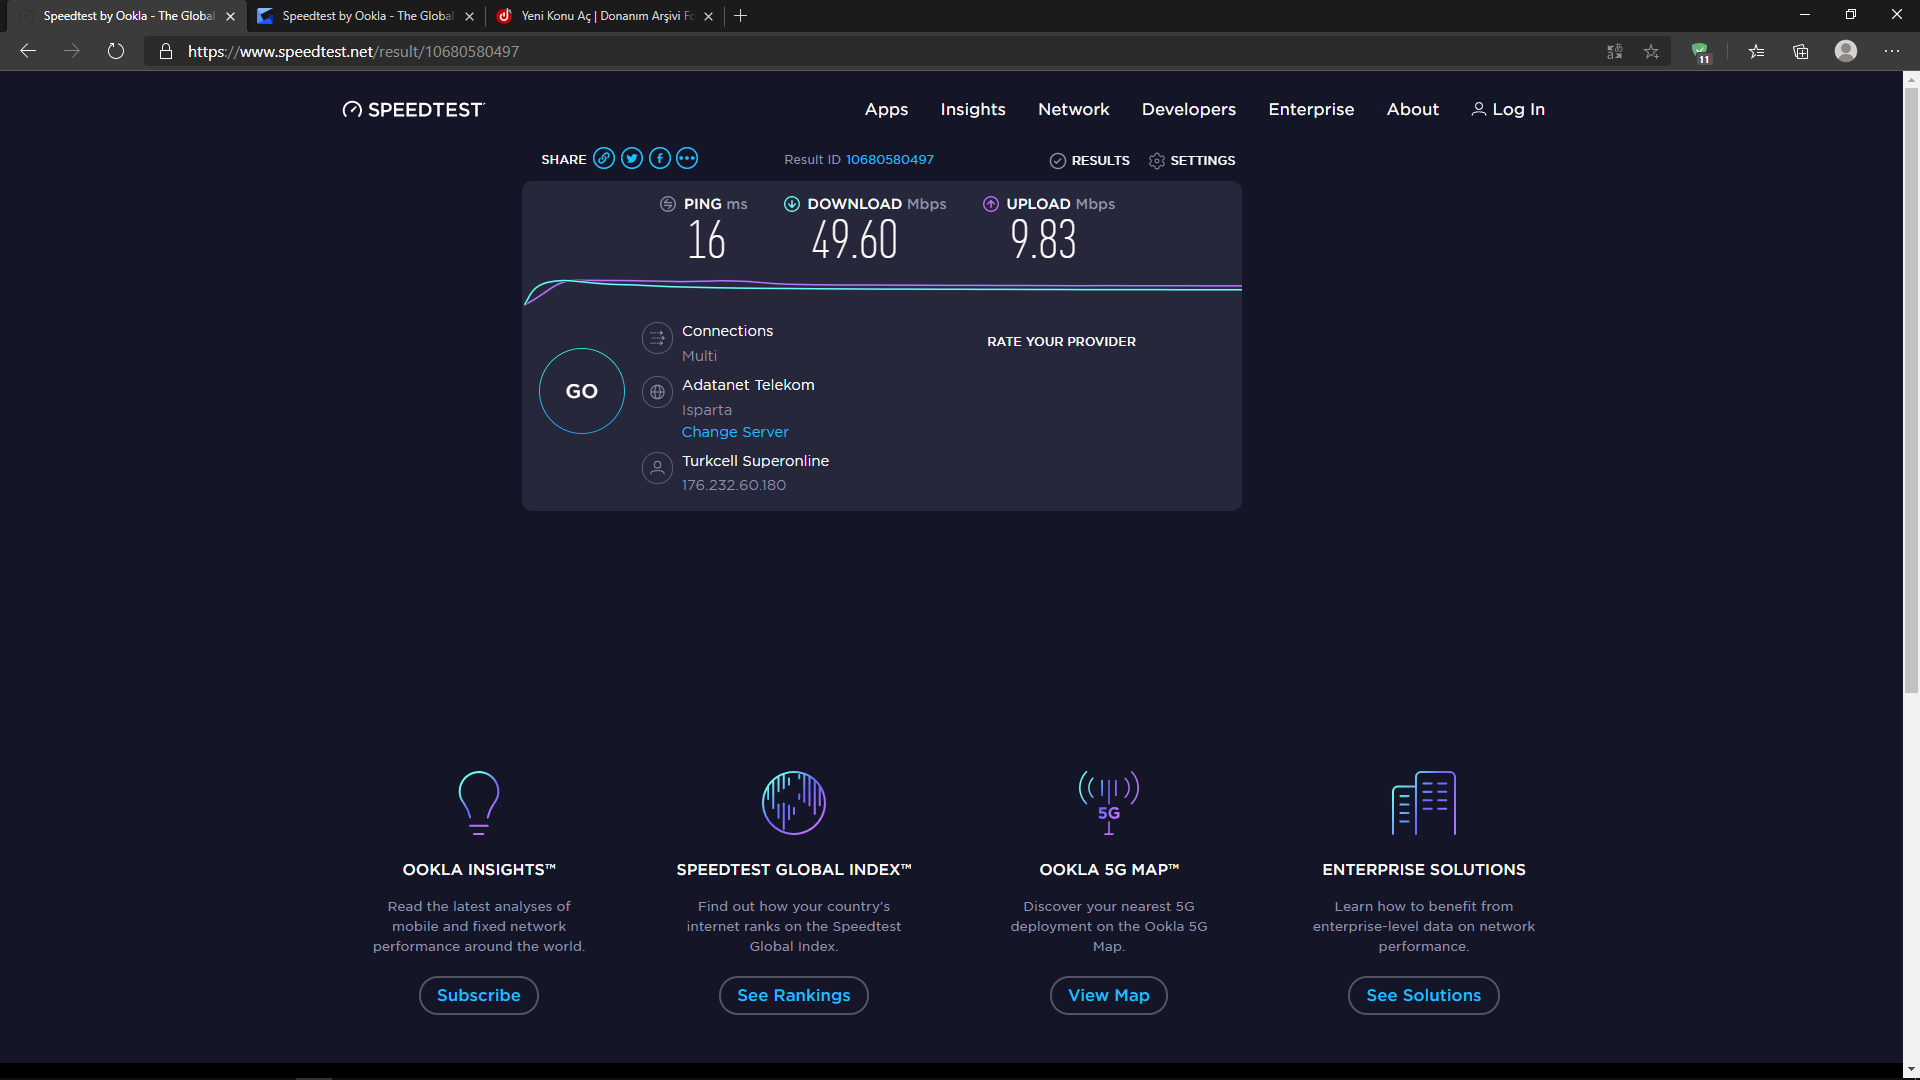
Task: Open browser collections icon
Action: point(1801,52)
